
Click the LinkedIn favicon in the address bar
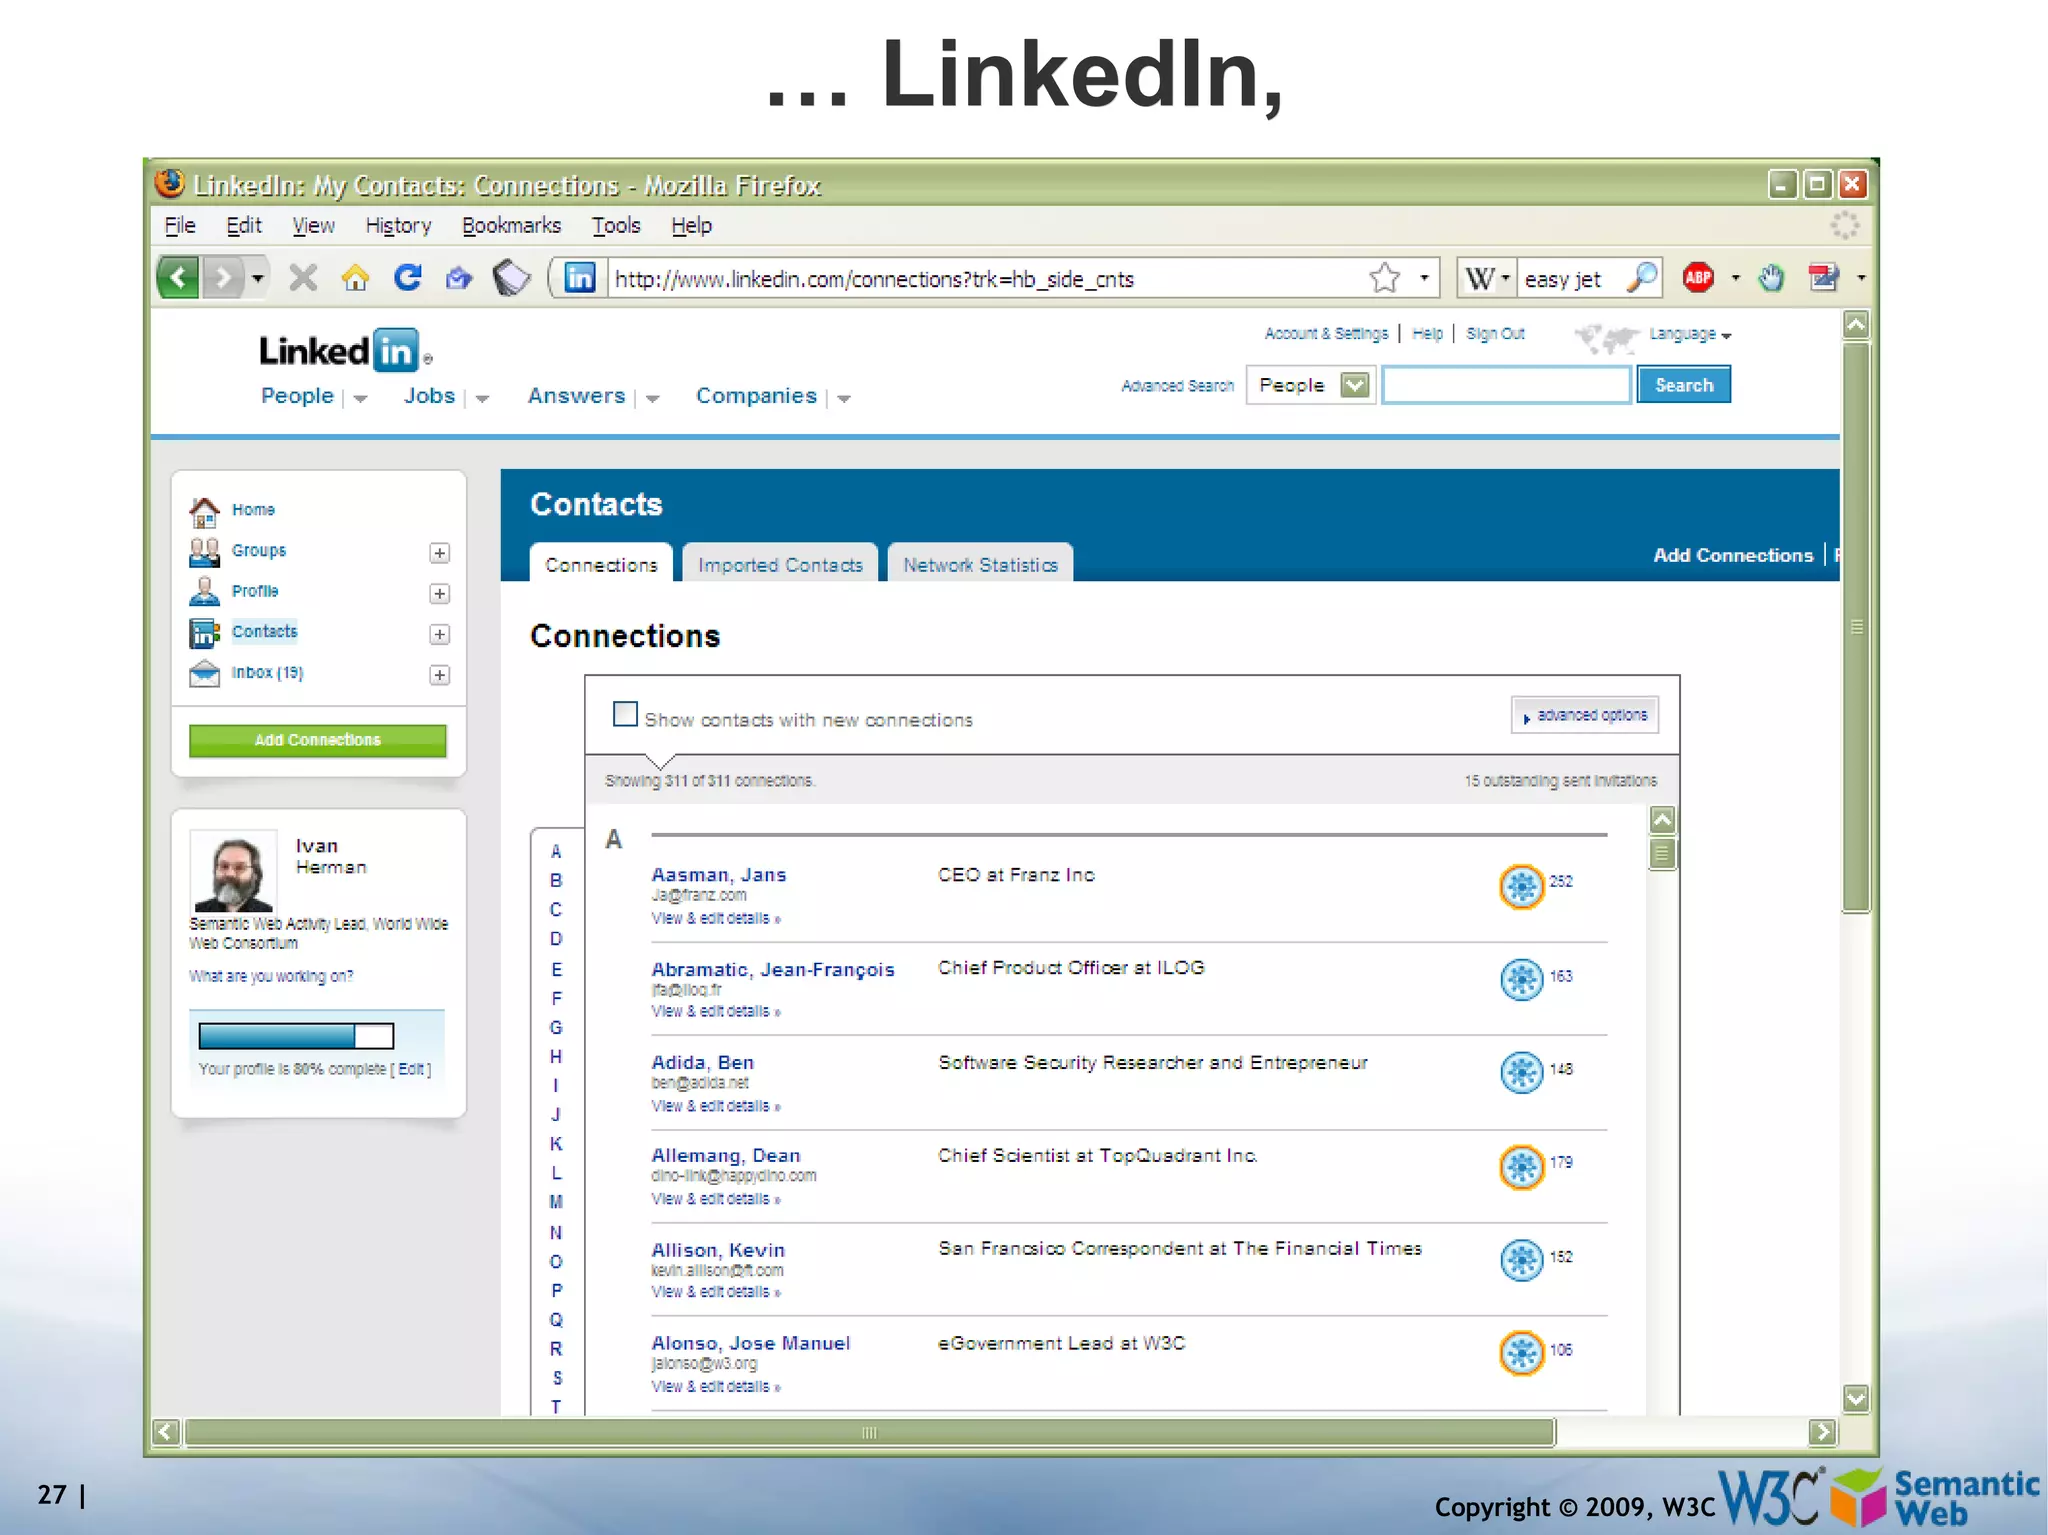[x=580, y=277]
